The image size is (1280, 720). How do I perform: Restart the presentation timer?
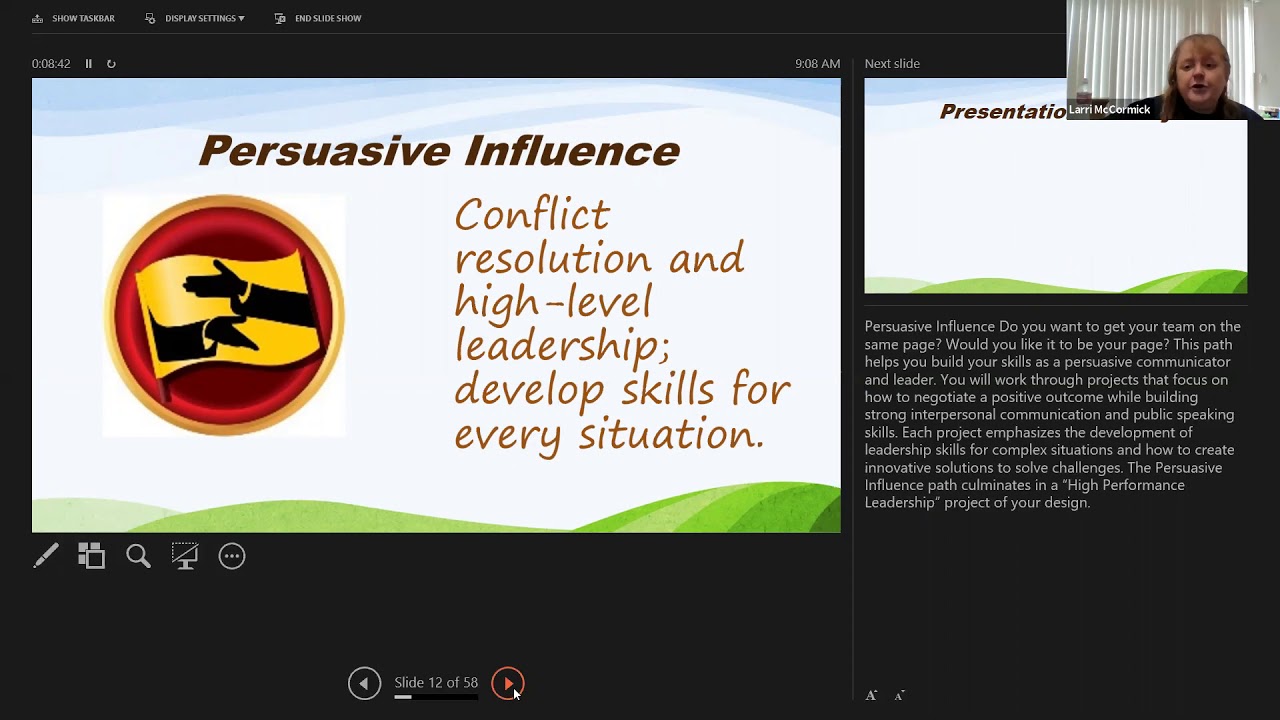click(x=111, y=63)
